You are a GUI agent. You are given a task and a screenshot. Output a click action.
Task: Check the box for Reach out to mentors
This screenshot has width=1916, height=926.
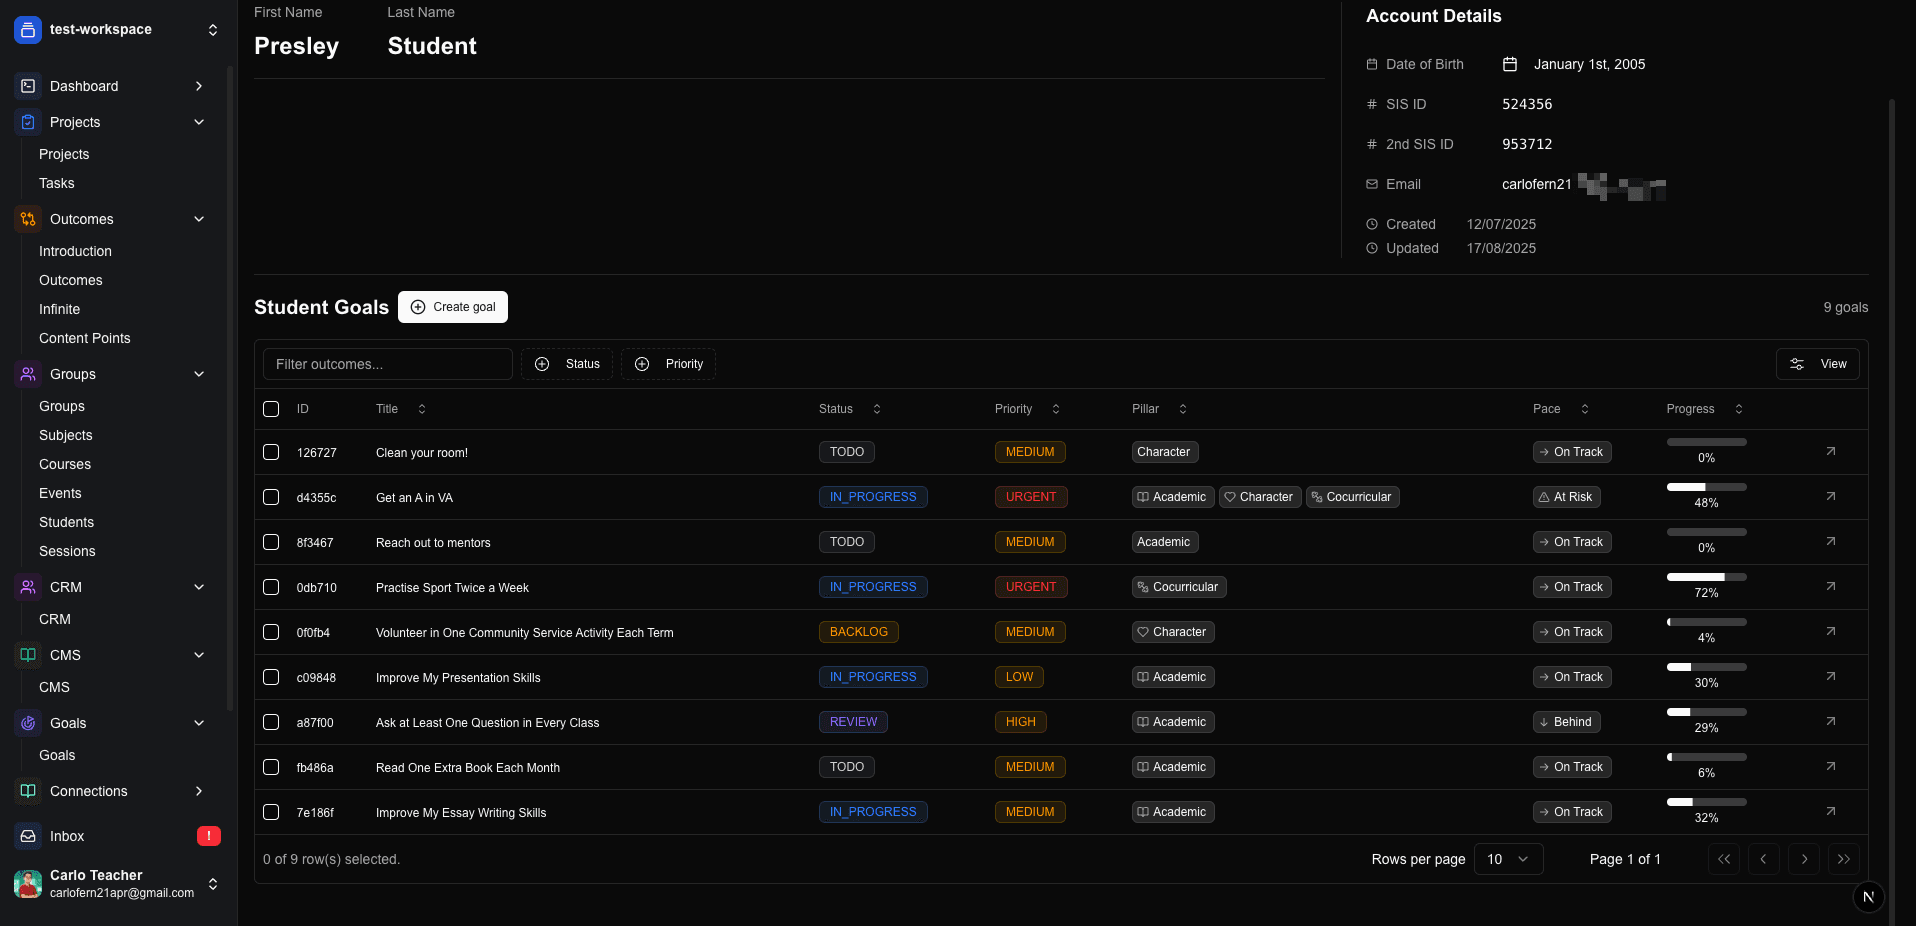pos(271,542)
